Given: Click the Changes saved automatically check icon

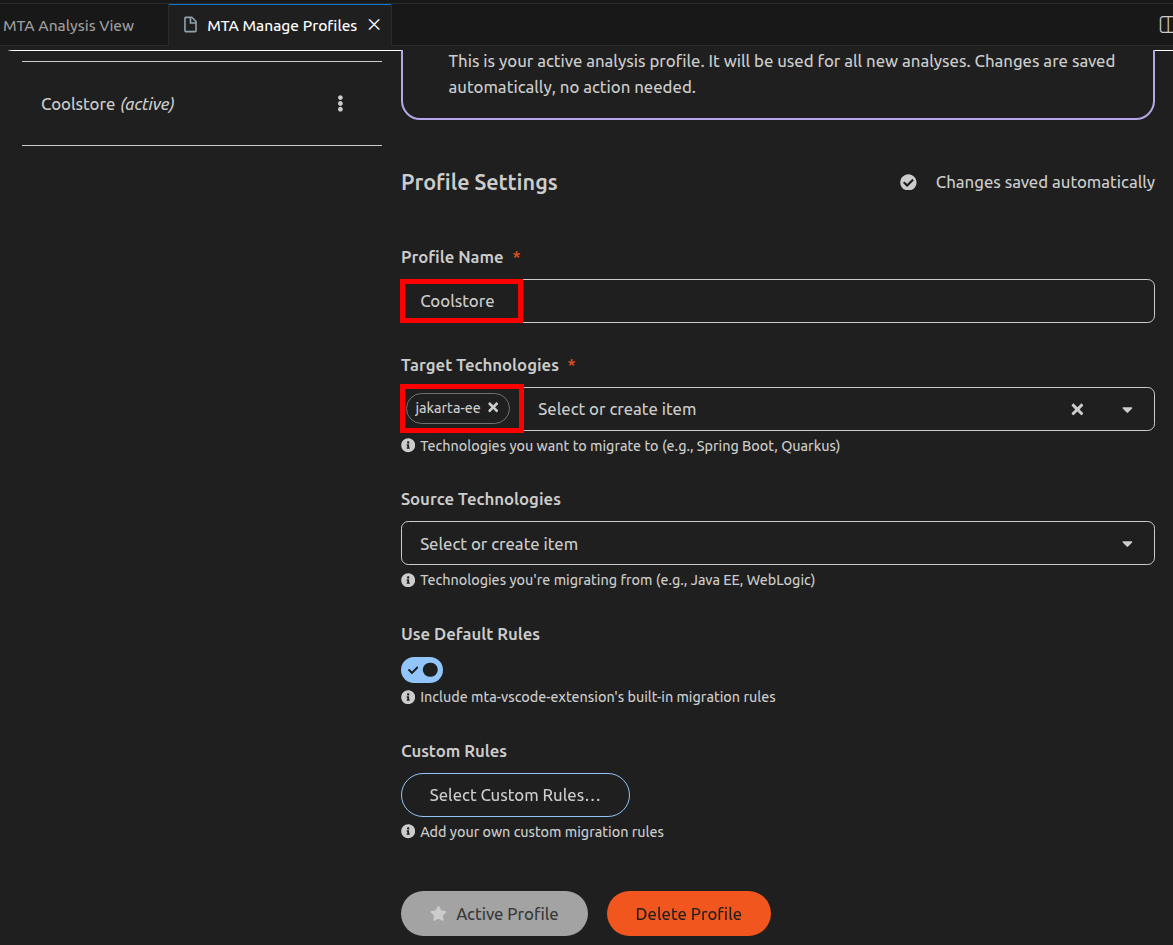Looking at the screenshot, I should 908,183.
